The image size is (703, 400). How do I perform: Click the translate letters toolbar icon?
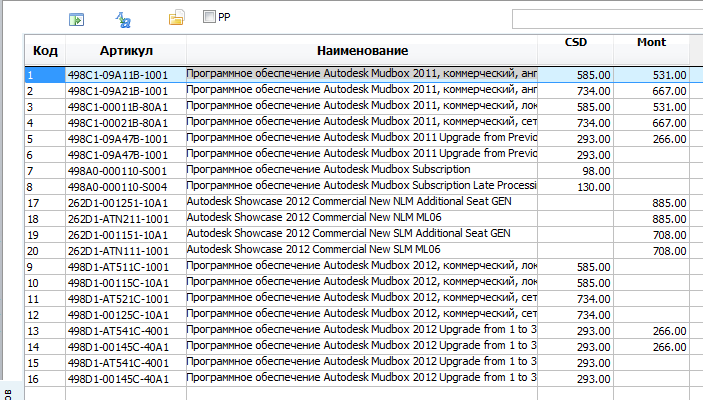point(123,20)
